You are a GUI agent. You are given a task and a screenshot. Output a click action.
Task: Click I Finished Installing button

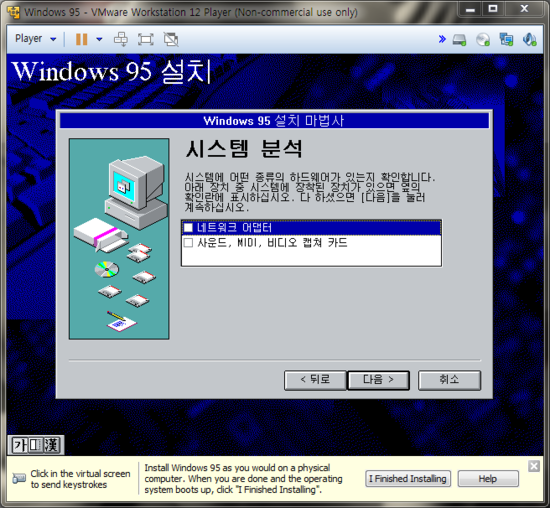[x=408, y=479]
